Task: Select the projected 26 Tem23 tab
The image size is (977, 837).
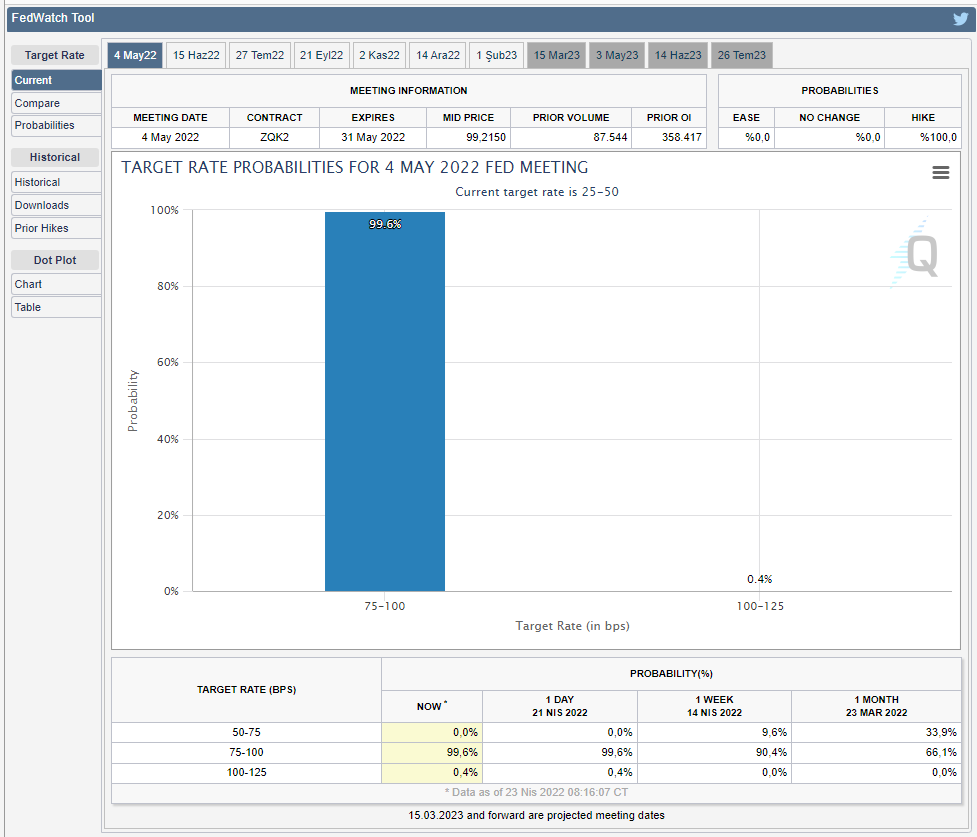Action: (x=740, y=56)
